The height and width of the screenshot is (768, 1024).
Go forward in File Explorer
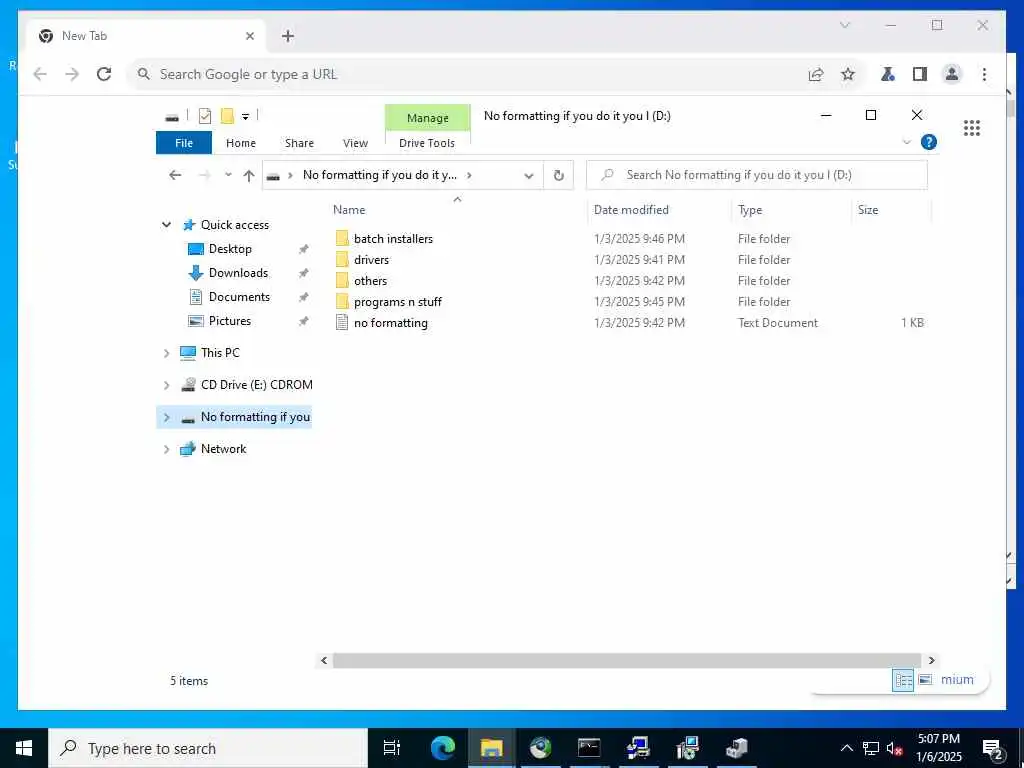click(204, 175)
